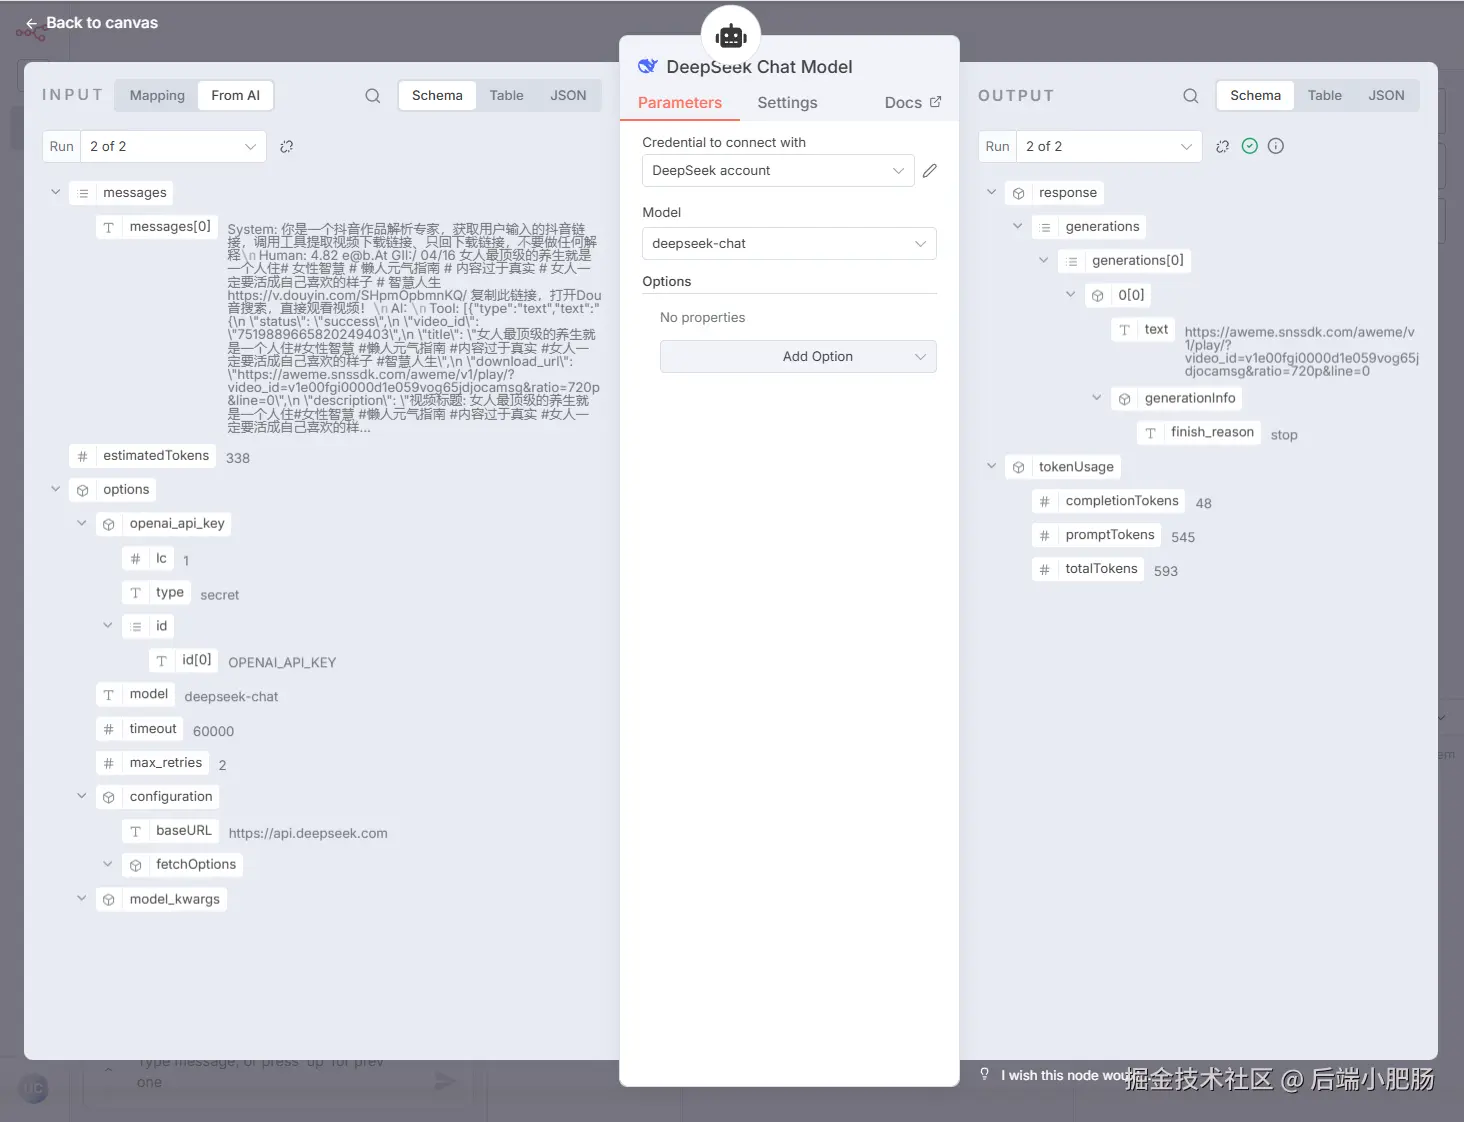The height and width of the screenshot is (1122, 1464).
Task: Expand the fetchOptions node
Action: (108, 864)
